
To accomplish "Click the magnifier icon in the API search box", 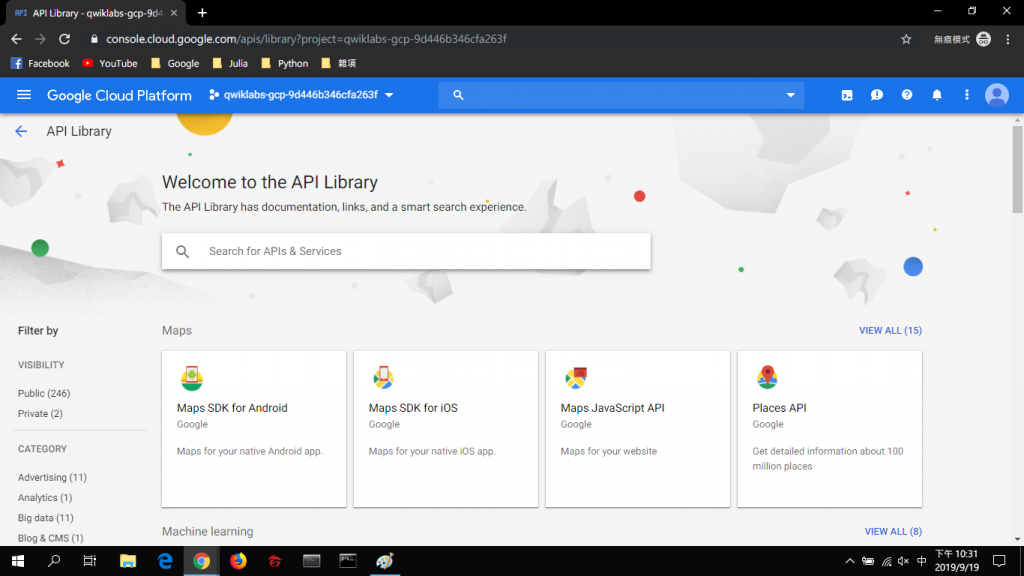I will [x=182, y=251].
